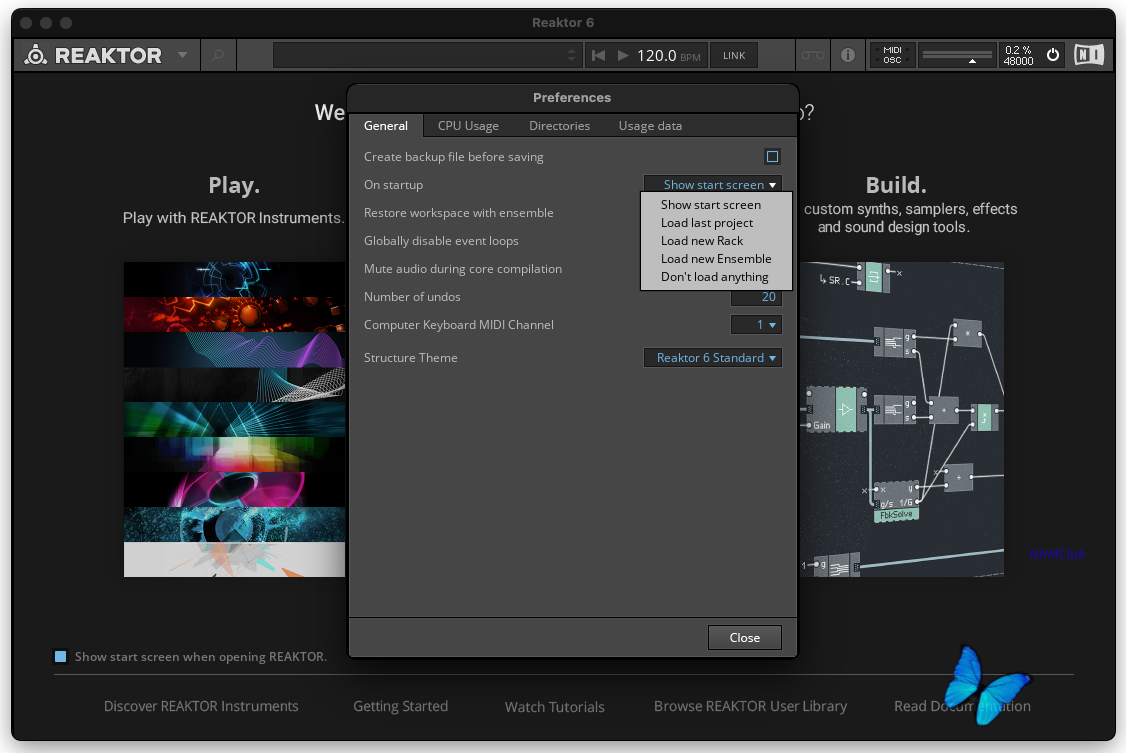Click the REAKTOR logo icon

pos(35,55)
